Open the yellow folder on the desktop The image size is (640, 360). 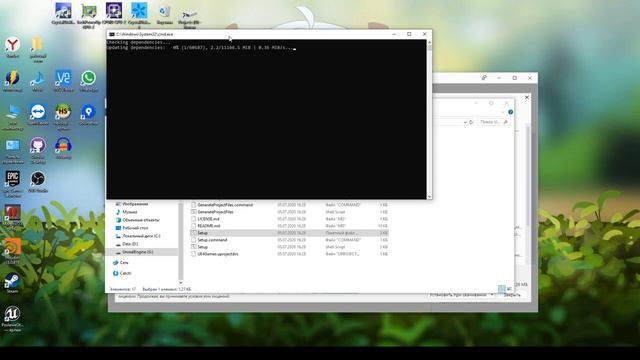(x=38, y=49)
